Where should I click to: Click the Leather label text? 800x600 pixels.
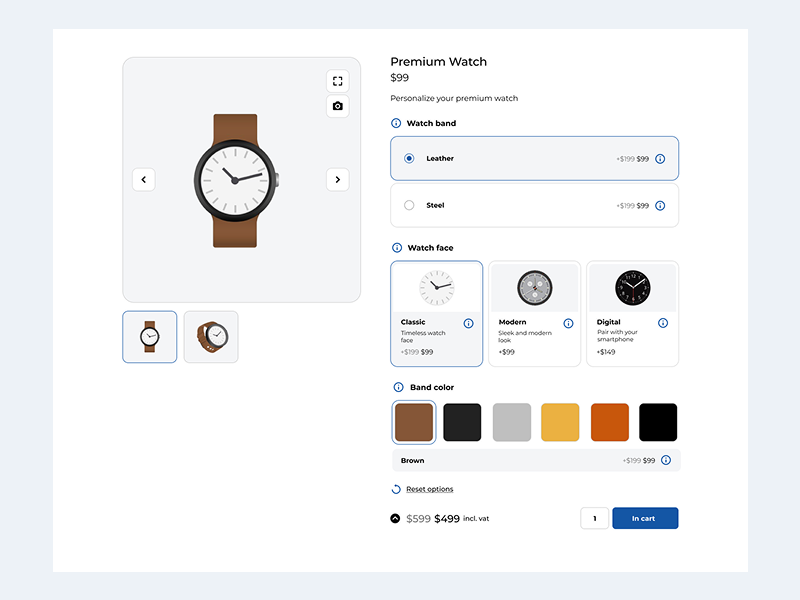point(440,158)
